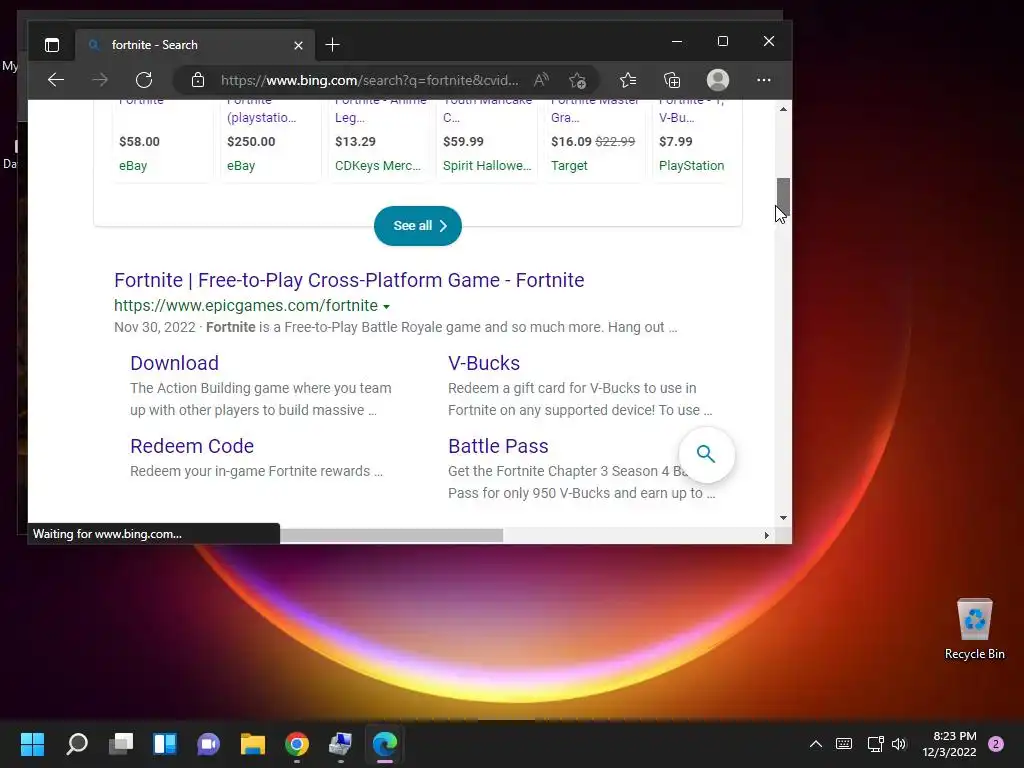Click the floating search magnifier button
The image size is (1024, 768).
point(706,455)
